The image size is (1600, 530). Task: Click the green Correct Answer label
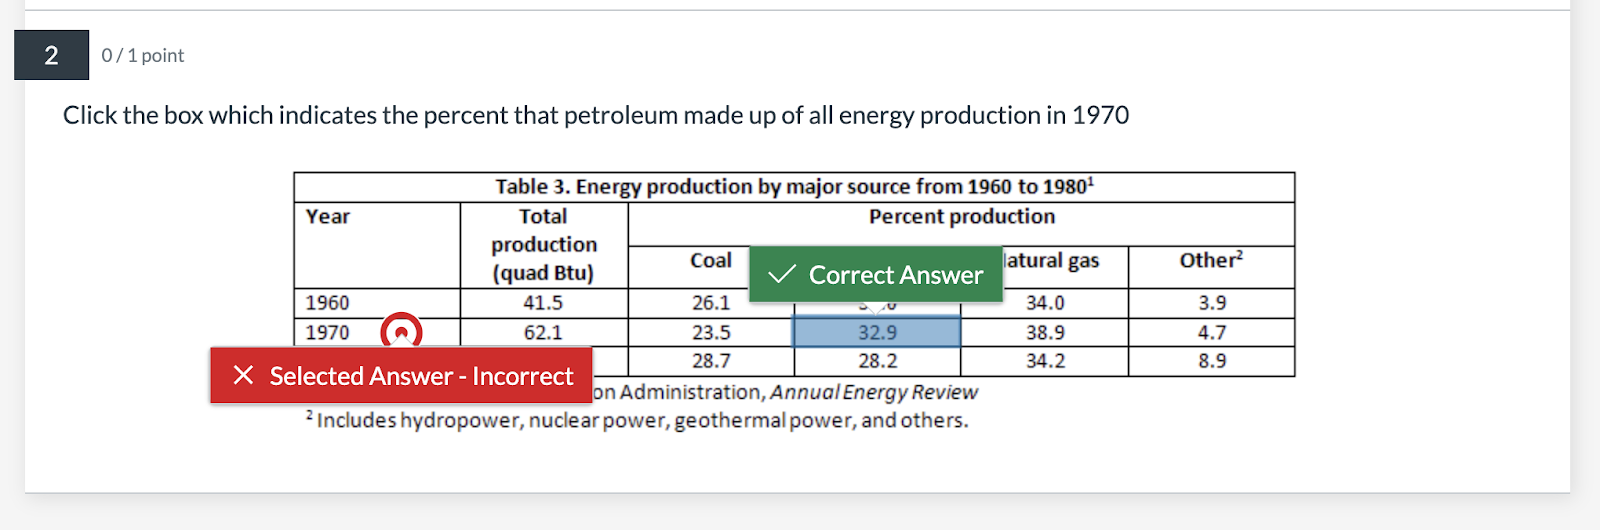pos(895,275)
